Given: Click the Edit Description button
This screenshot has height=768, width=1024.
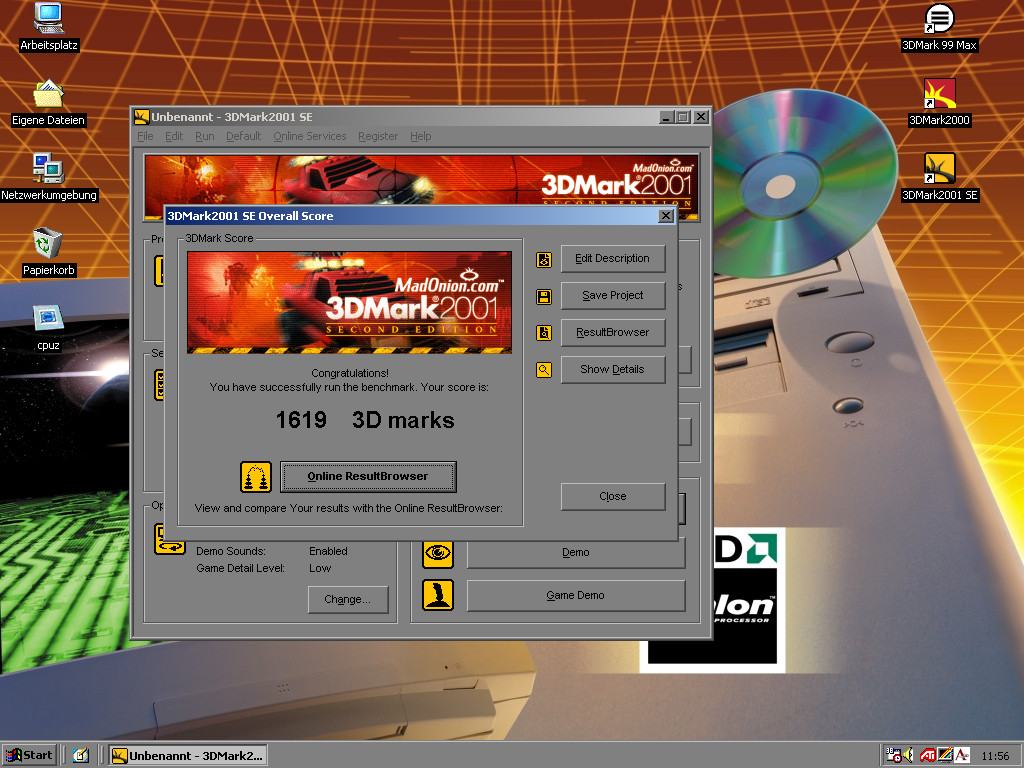Looking at the screenshot, I should pyautogui.click(x=613, y=259).
